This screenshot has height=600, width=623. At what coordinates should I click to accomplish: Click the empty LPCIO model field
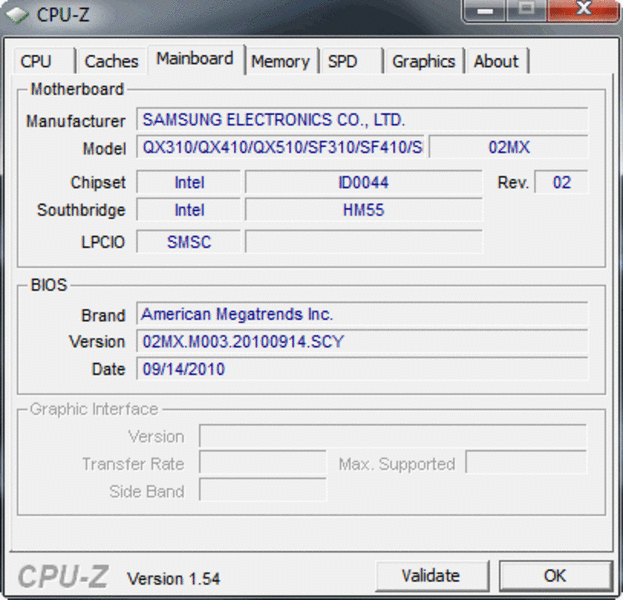364,241
